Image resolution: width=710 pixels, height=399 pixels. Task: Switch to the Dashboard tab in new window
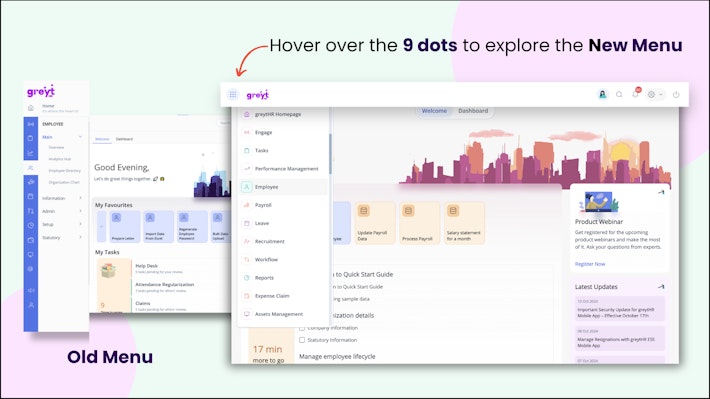pyautogui.click(x=473, y=111)
